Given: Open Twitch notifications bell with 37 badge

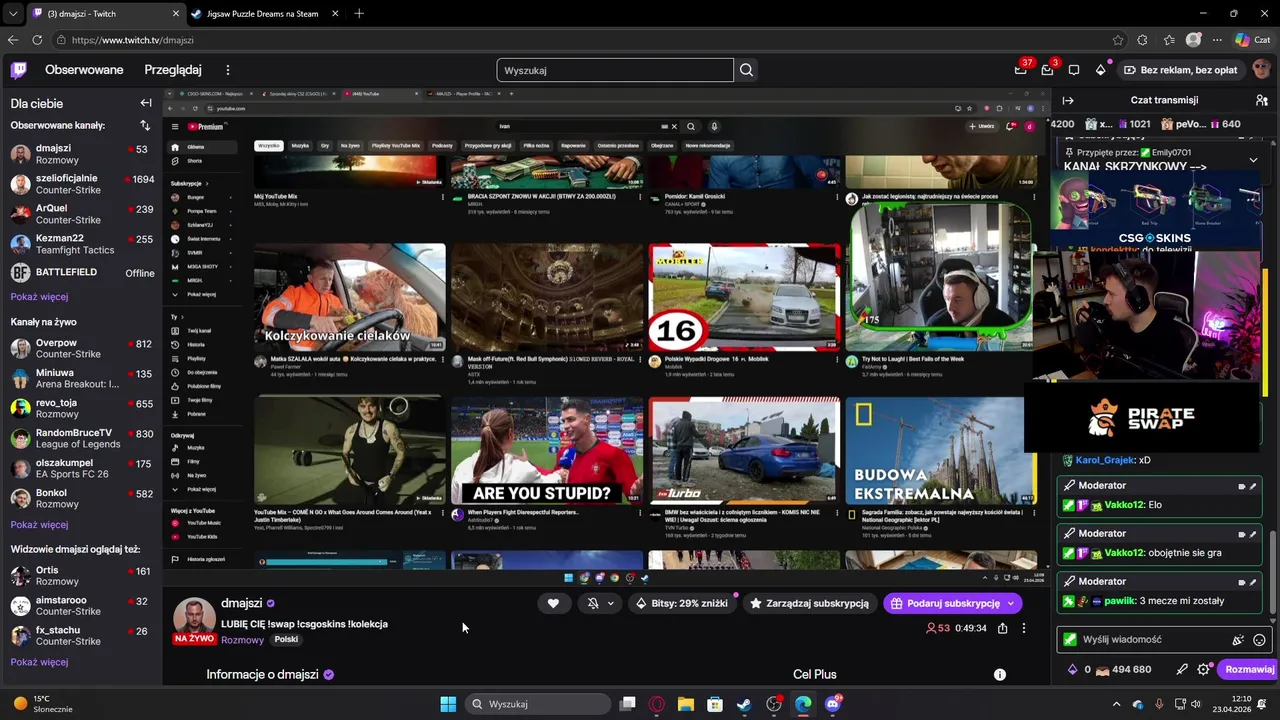Looking at the screenshot, I should click(1021, 70).
